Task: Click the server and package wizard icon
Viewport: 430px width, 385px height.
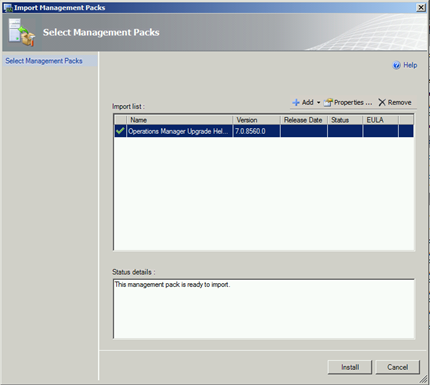Action: (22, 32)
